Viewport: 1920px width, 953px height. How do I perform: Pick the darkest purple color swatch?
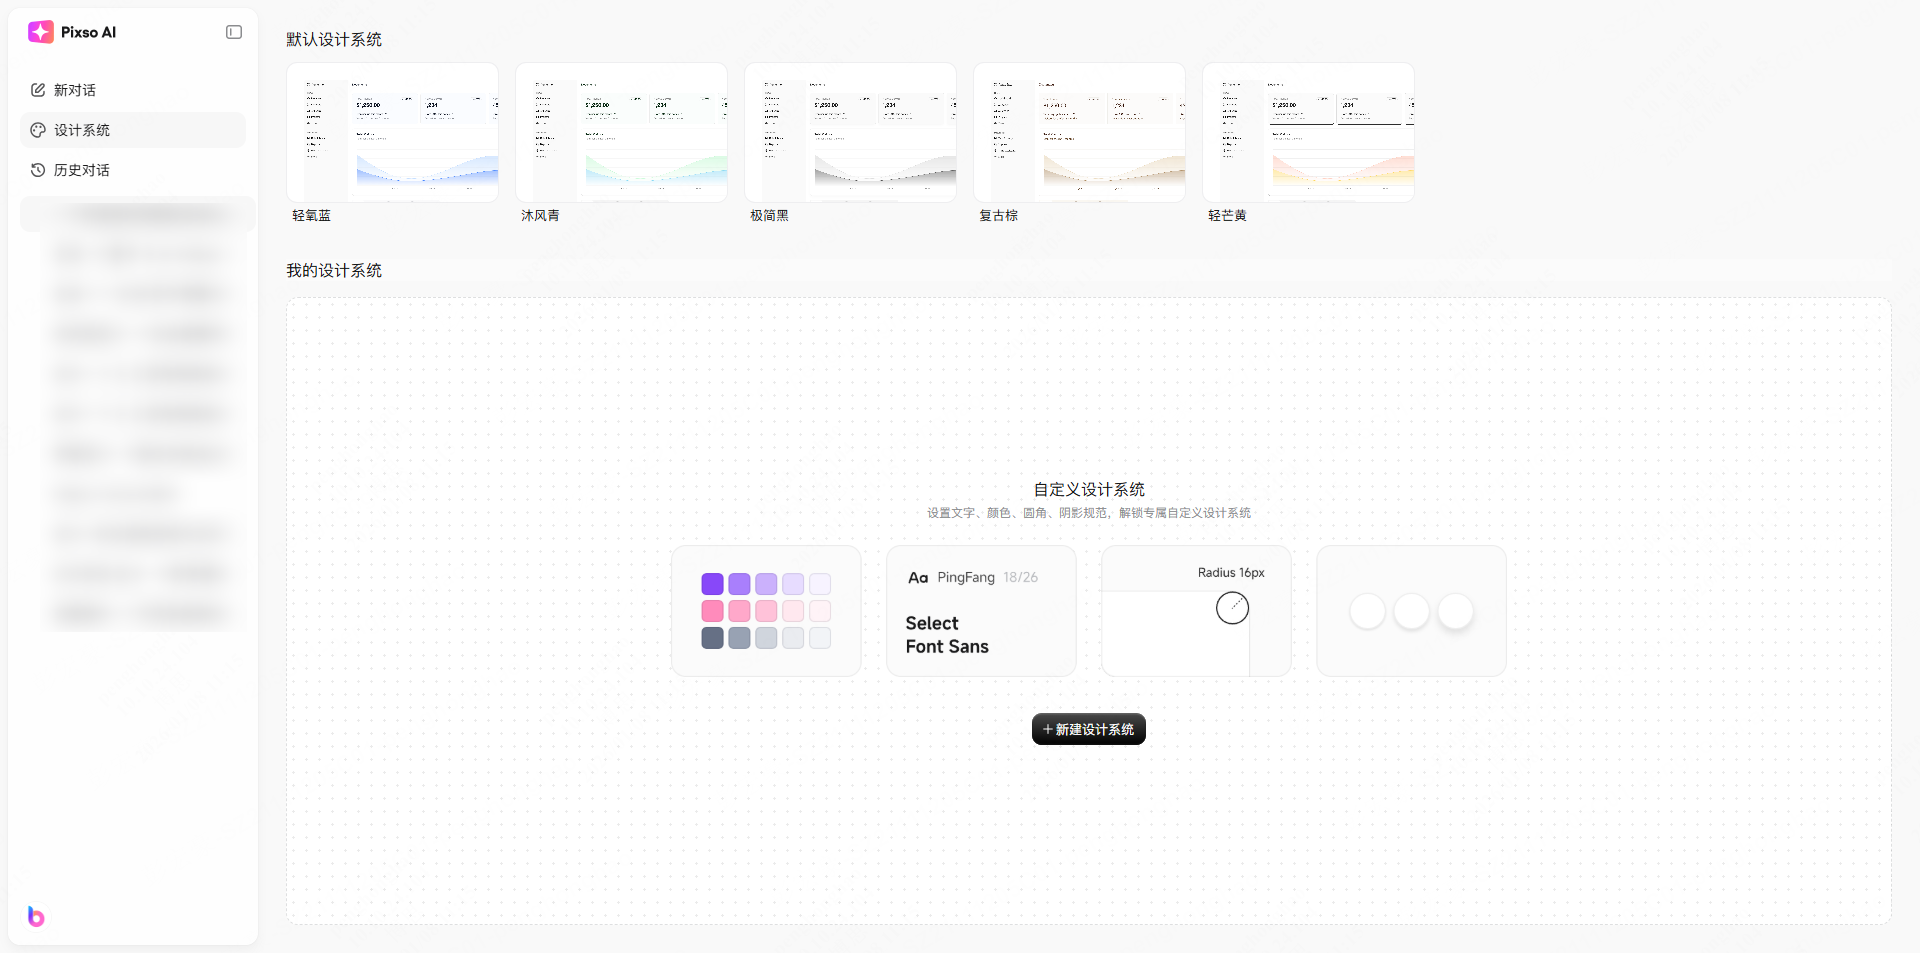[712, 584]
